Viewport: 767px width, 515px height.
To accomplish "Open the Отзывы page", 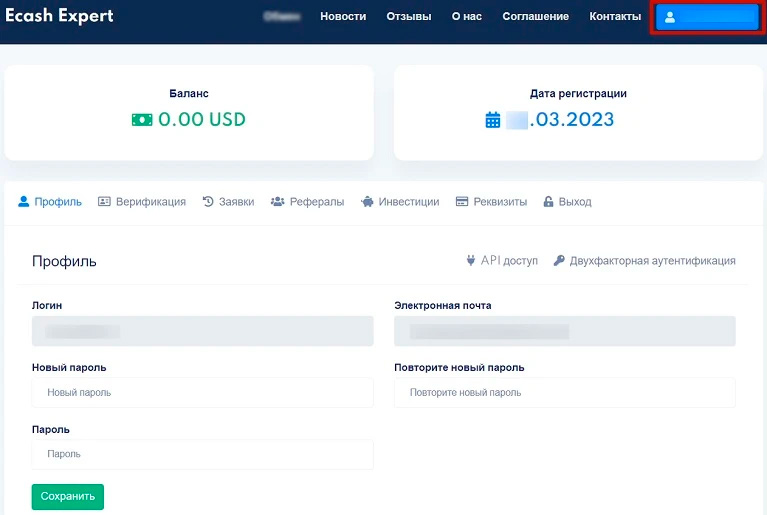I will pos(408,17).
